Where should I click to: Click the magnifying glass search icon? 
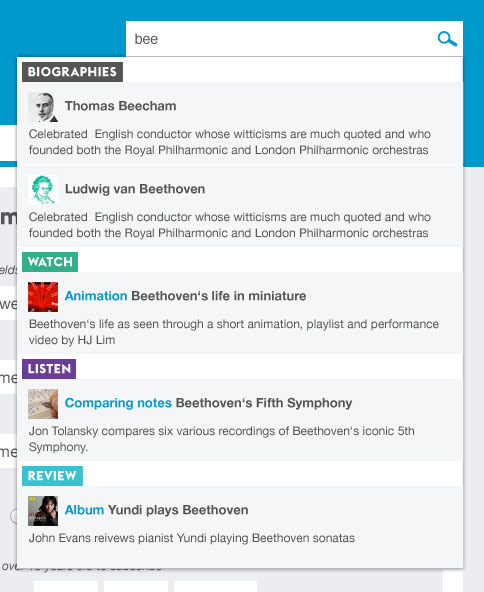[x=447, y=39]
